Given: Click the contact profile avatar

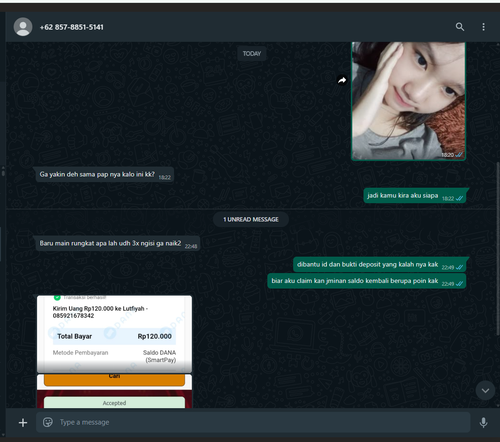Looking at the screenshot, I should (23, 27).
